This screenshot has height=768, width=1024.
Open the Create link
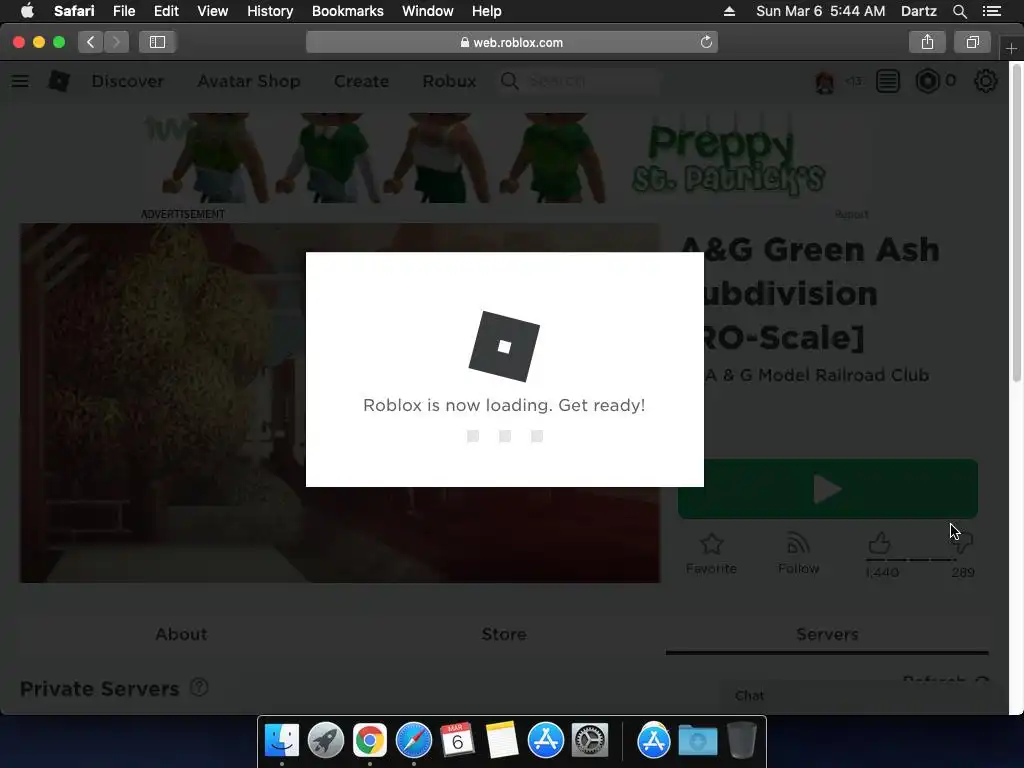361,81
